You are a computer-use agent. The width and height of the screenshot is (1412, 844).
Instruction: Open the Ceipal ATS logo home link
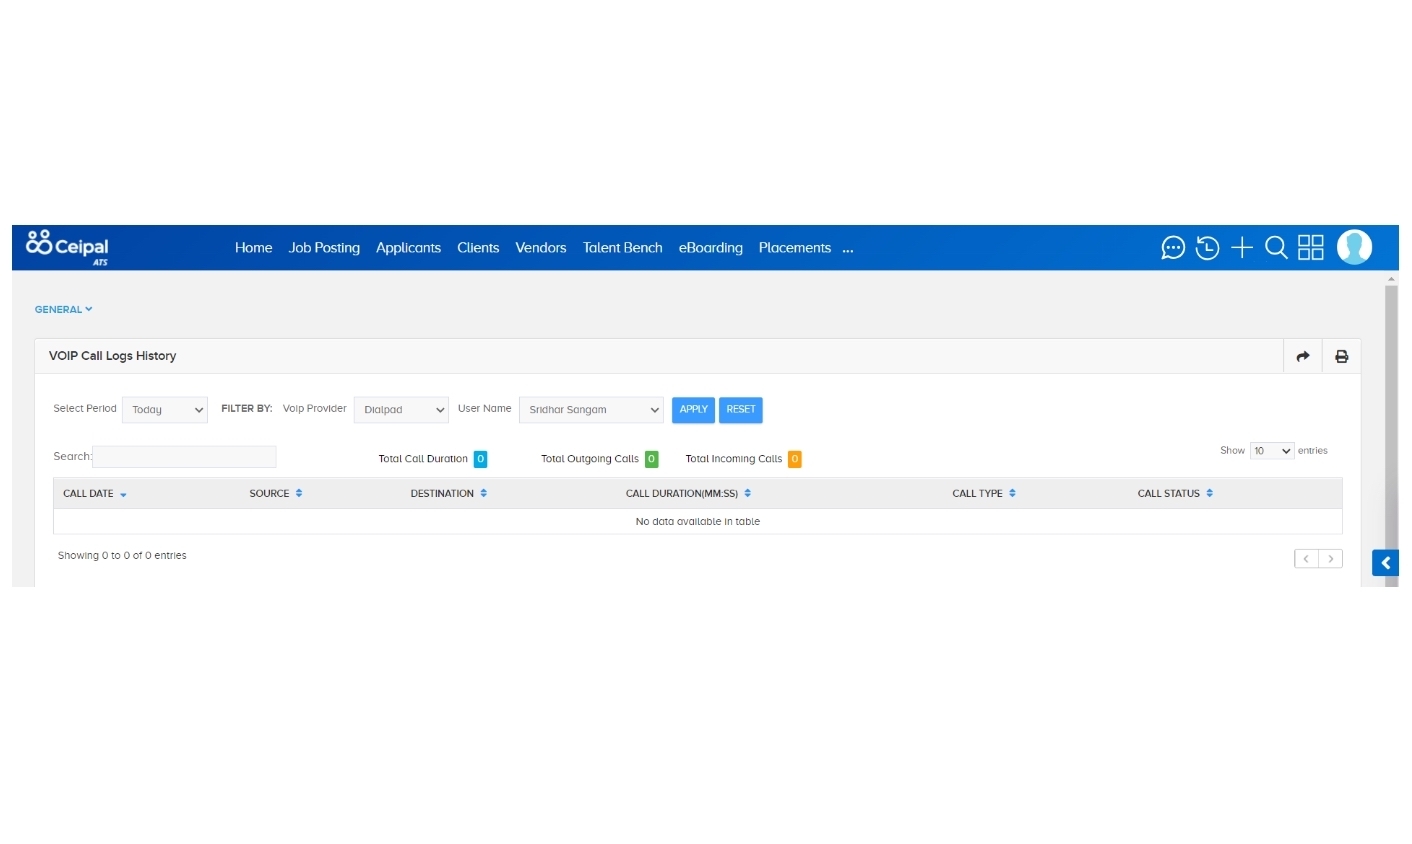click(67, 247)
